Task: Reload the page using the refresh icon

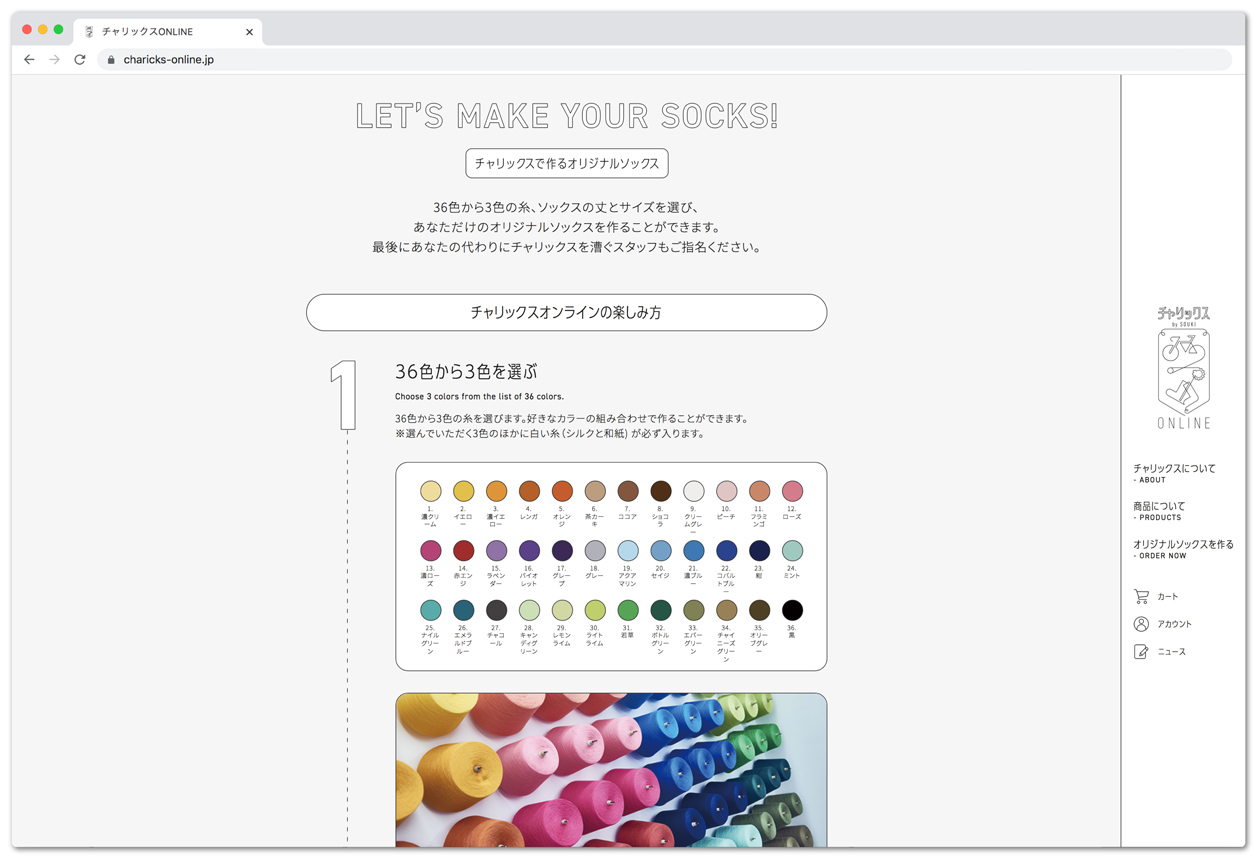Action: point(80,60)
